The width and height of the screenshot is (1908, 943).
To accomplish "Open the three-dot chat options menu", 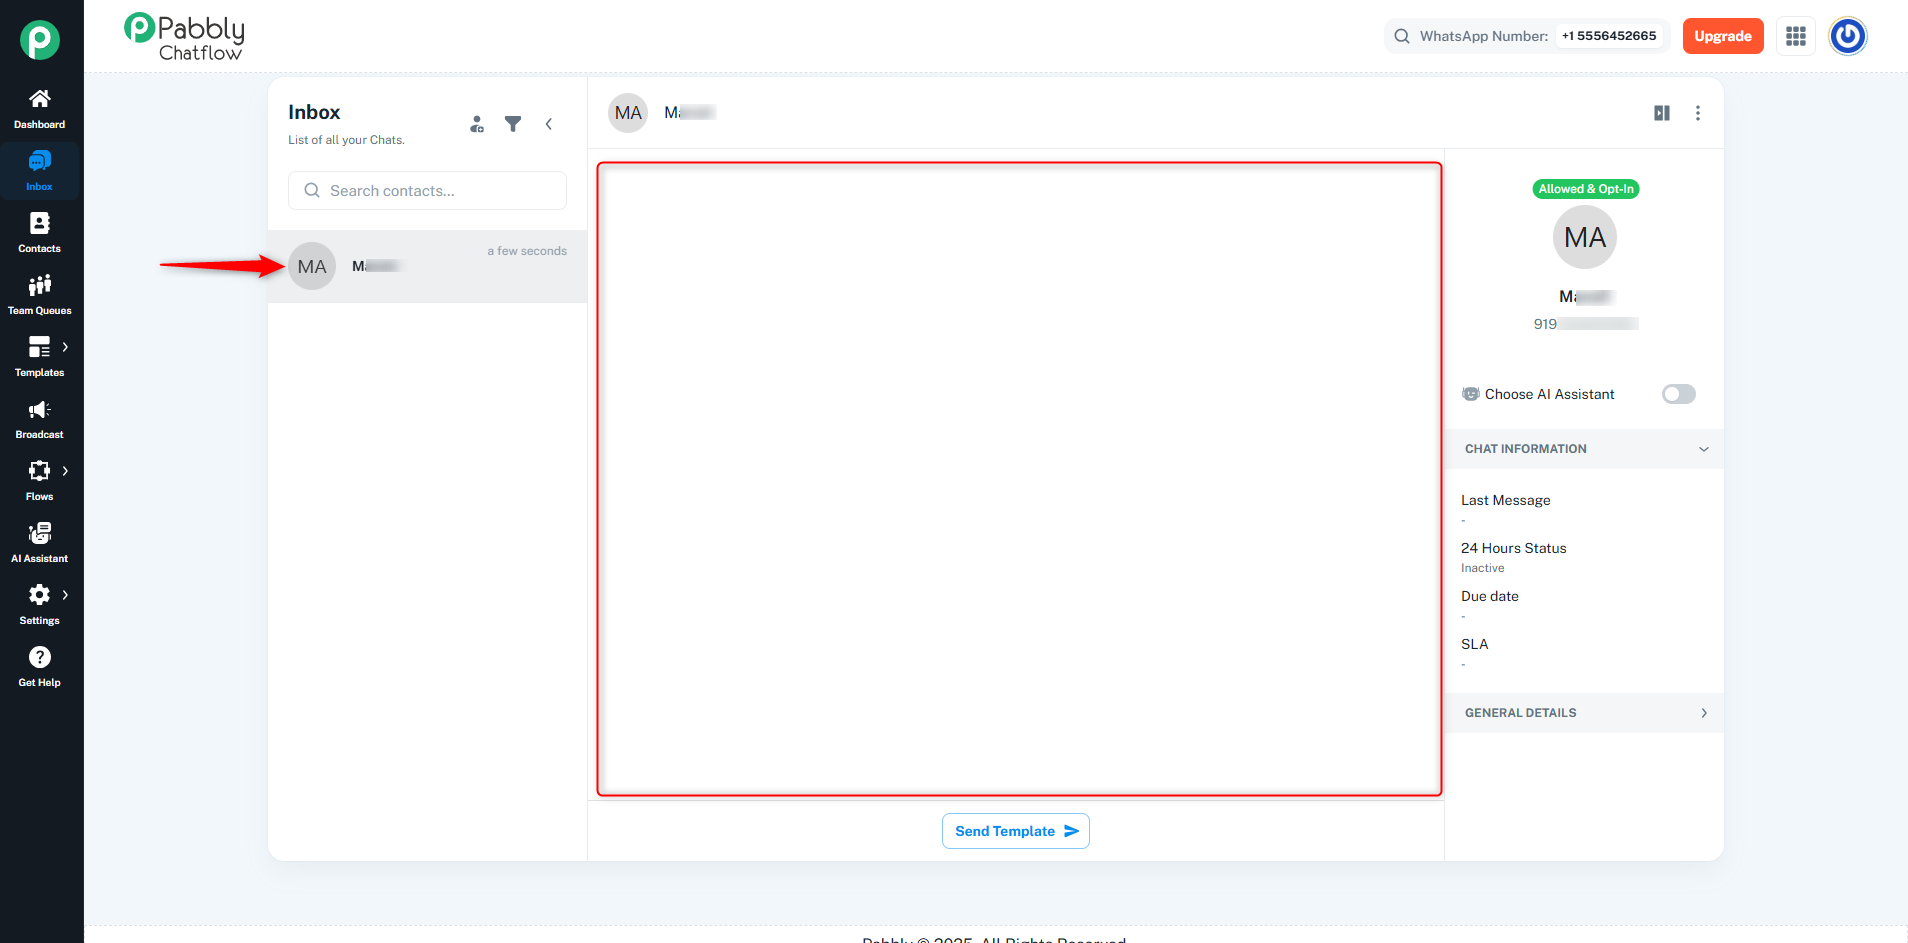I will coord(1698,113).
